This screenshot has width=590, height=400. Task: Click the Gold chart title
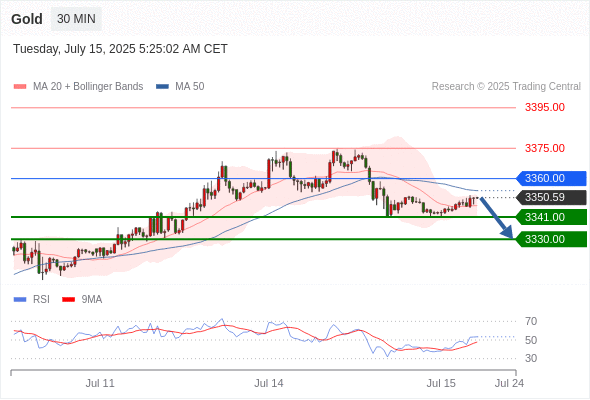click(x=27, y=19)
